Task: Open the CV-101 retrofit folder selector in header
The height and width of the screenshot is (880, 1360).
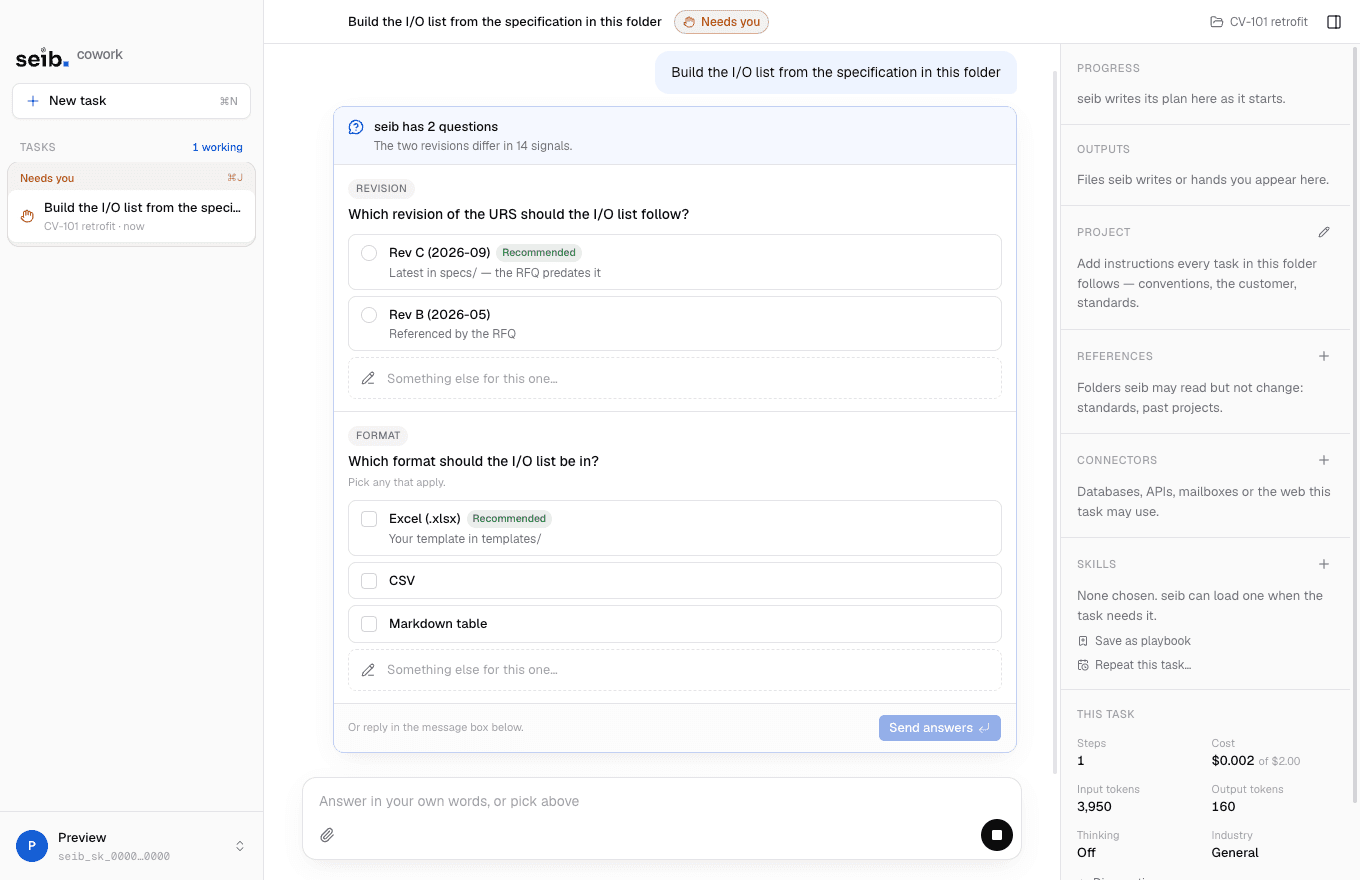Action: [1258, 22]
